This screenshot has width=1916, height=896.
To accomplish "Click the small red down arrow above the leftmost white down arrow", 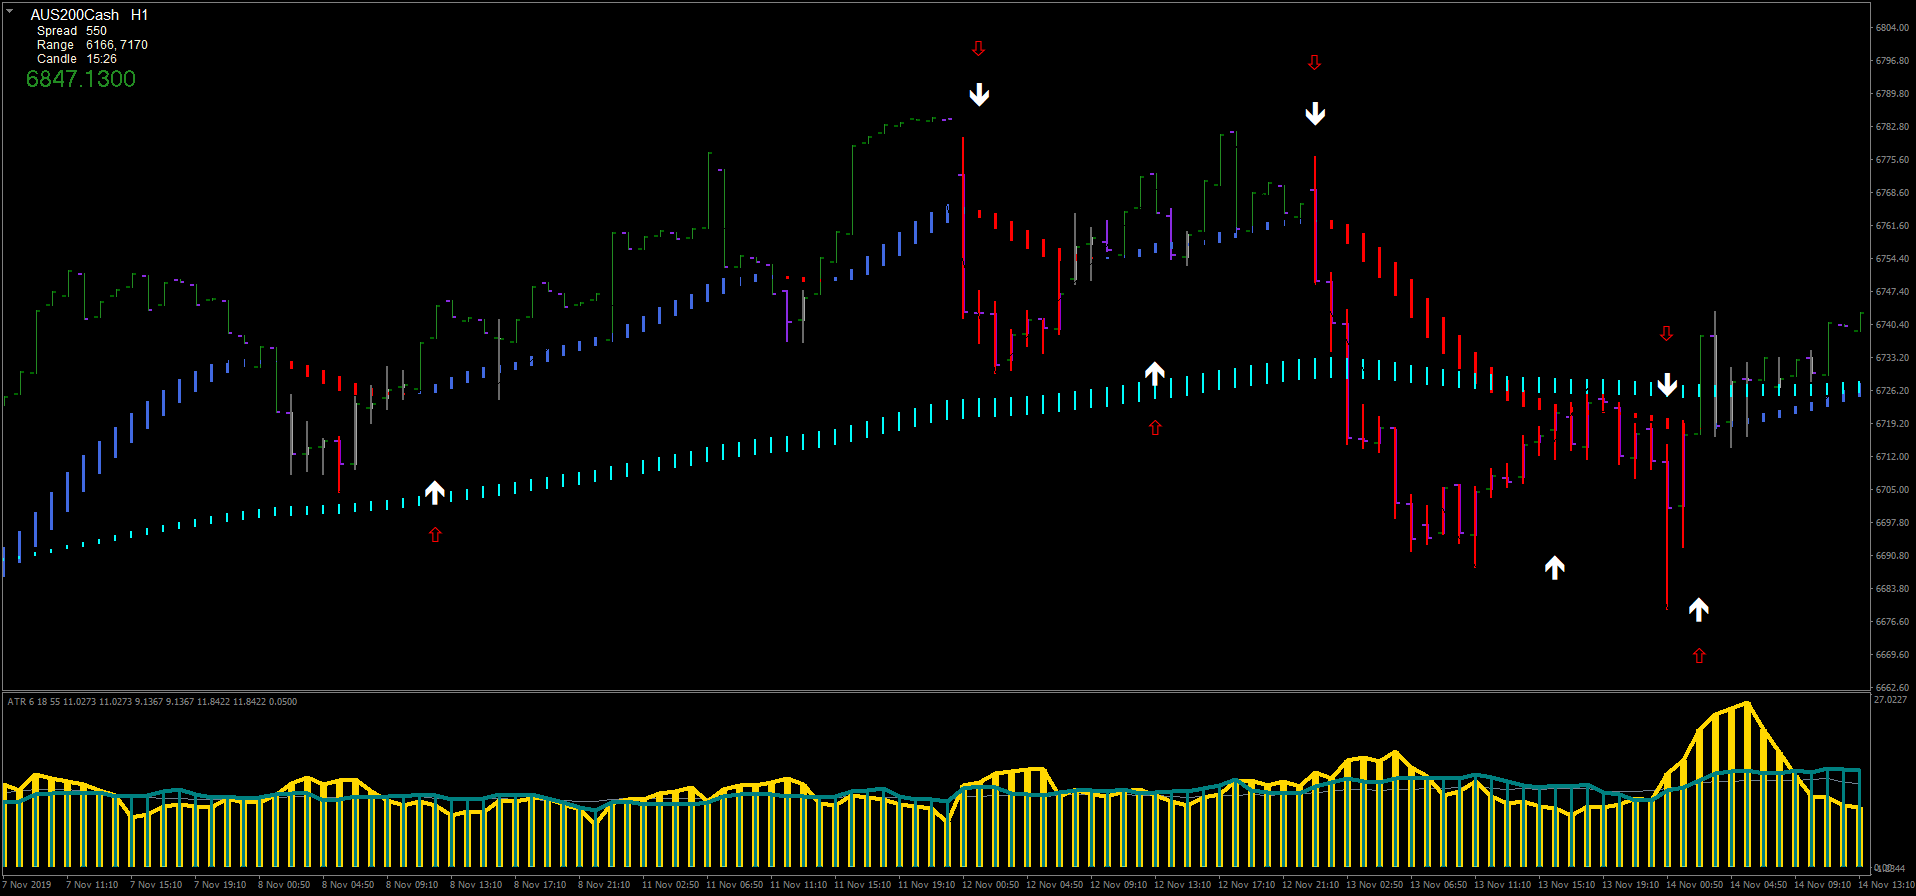I will coord(978,48).
